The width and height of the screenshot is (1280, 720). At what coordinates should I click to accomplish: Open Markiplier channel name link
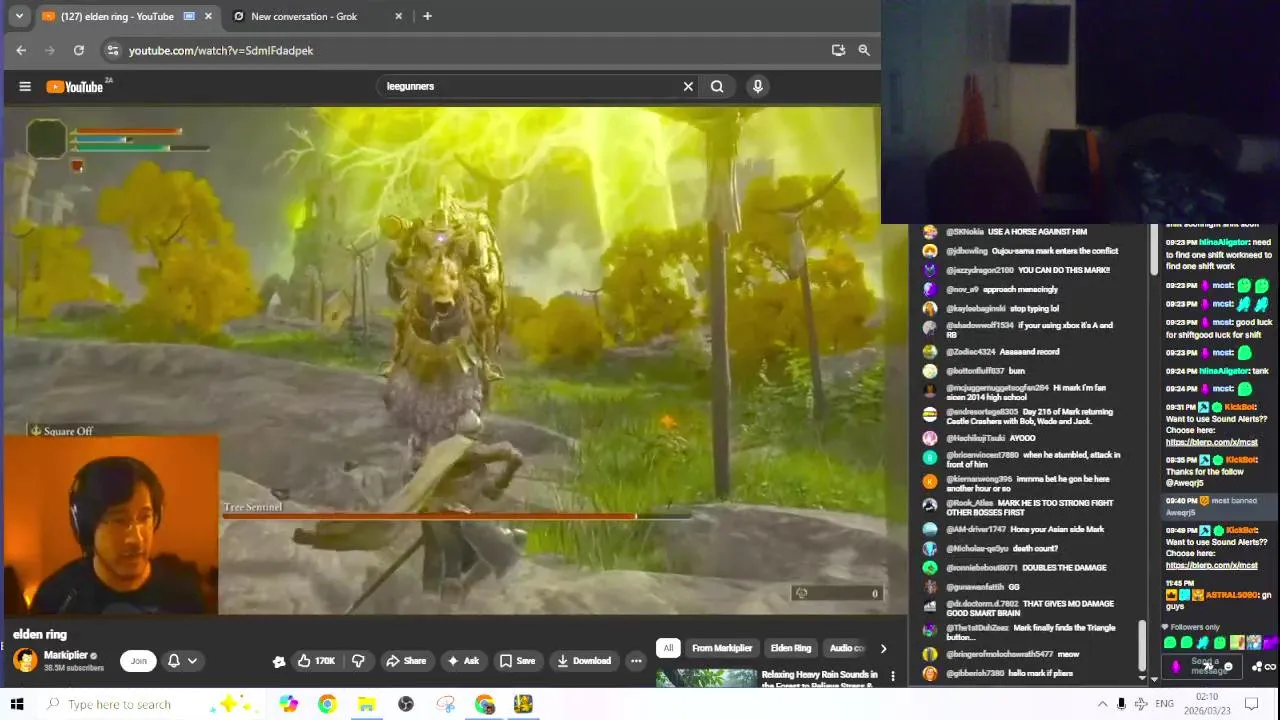coord(66,655)
